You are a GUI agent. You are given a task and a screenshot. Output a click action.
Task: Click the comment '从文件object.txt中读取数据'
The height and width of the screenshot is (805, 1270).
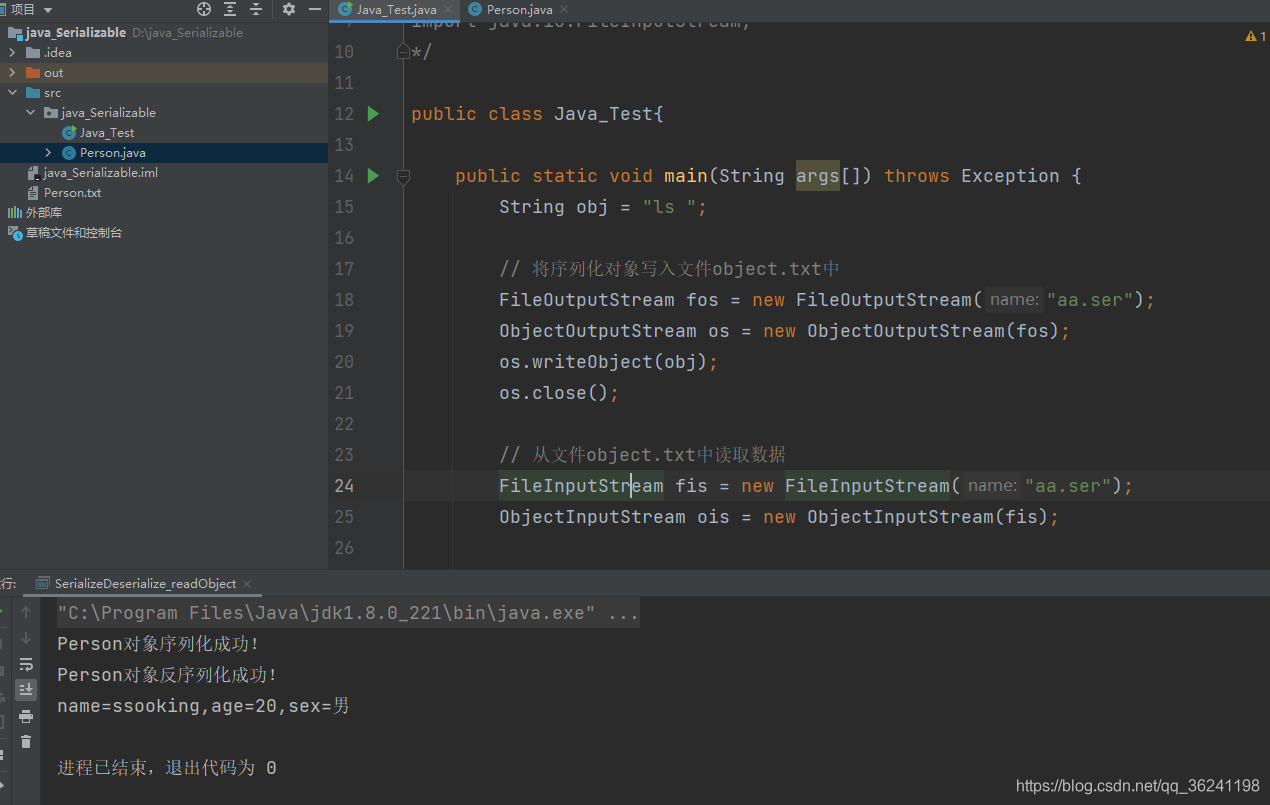(x=659, y=455)
